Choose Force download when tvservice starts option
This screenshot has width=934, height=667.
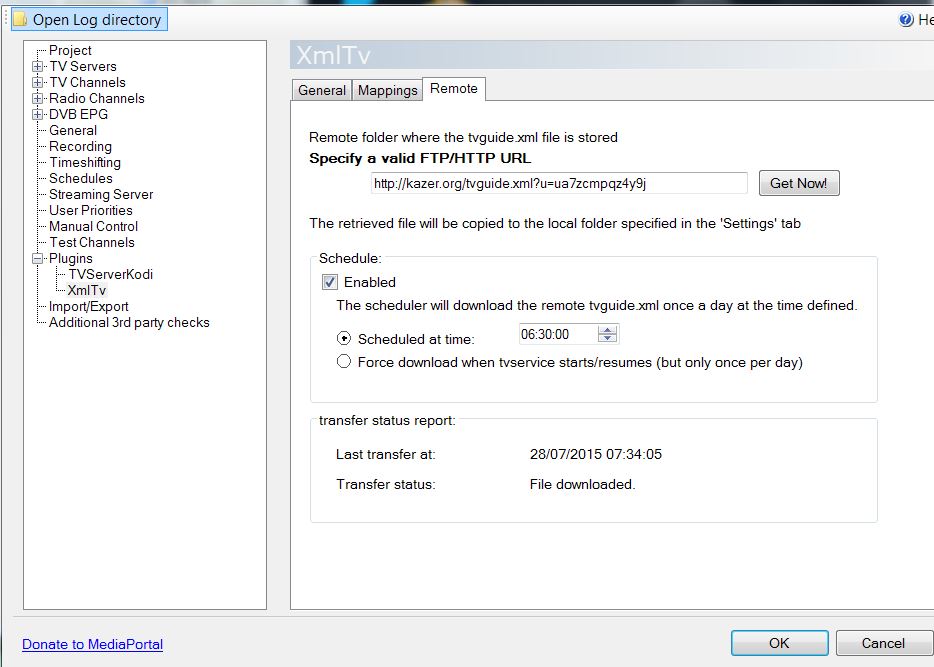coord(344,362)
